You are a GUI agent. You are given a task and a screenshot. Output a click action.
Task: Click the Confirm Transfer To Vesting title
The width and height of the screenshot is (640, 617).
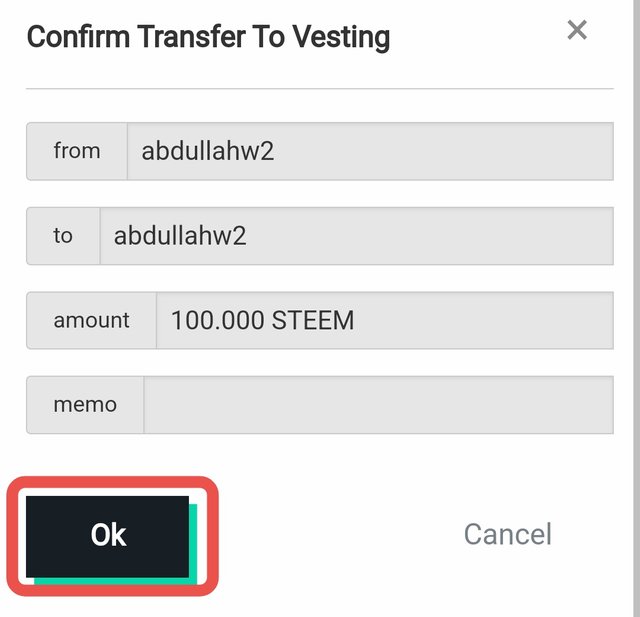point(208,38)
